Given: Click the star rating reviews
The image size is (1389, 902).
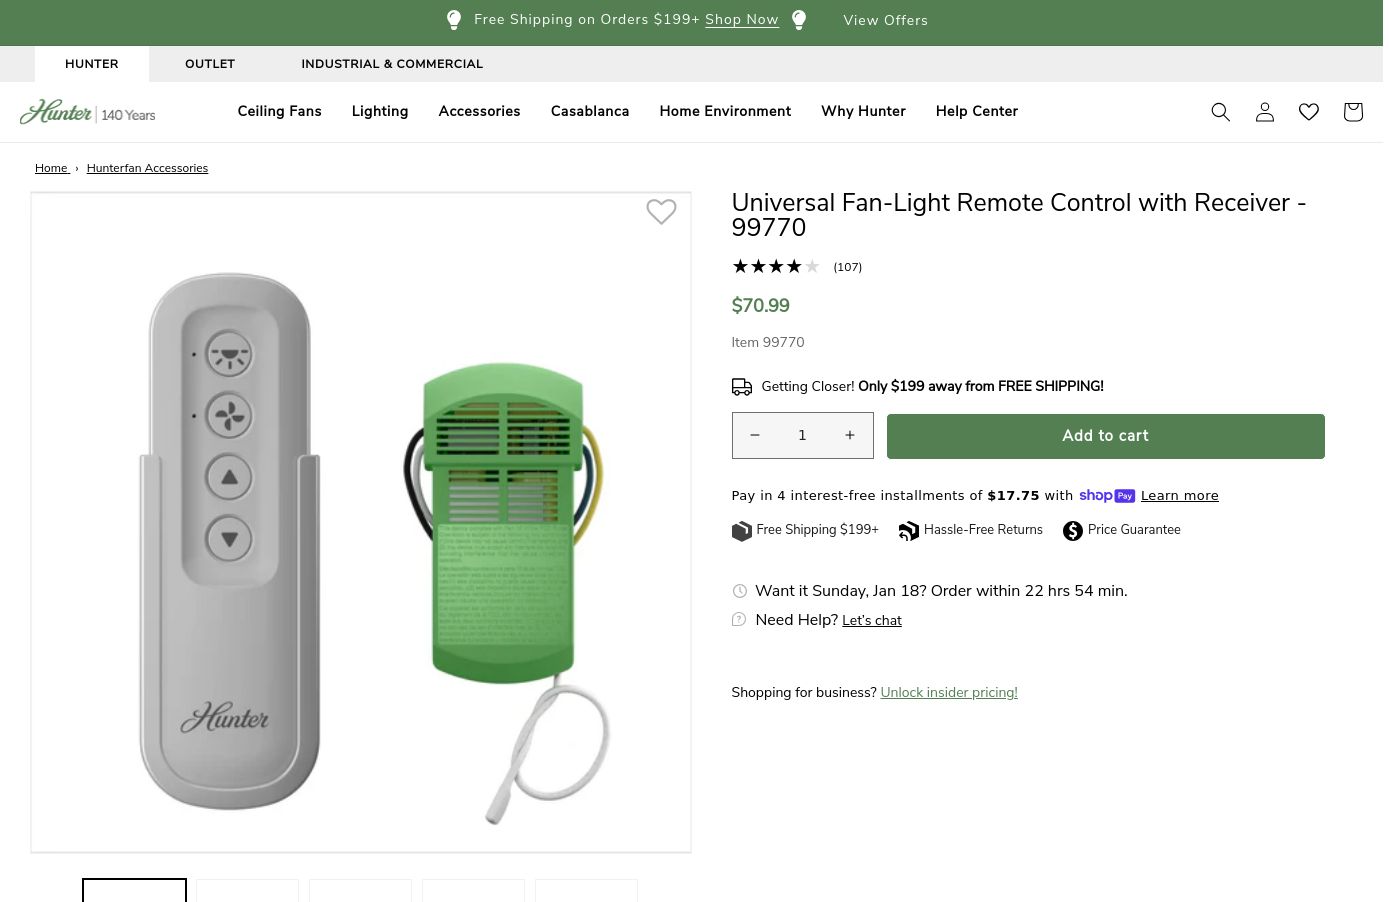Looking at the screenshot, I should tap(776, 267).
